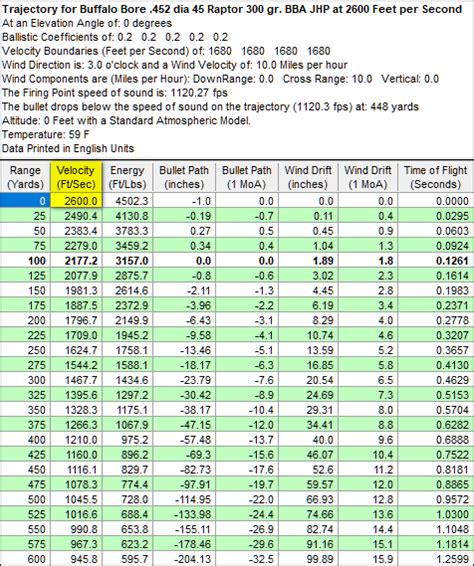Select the energy value 1945.2
Viewport: 474px width, 566px height.
127,335
